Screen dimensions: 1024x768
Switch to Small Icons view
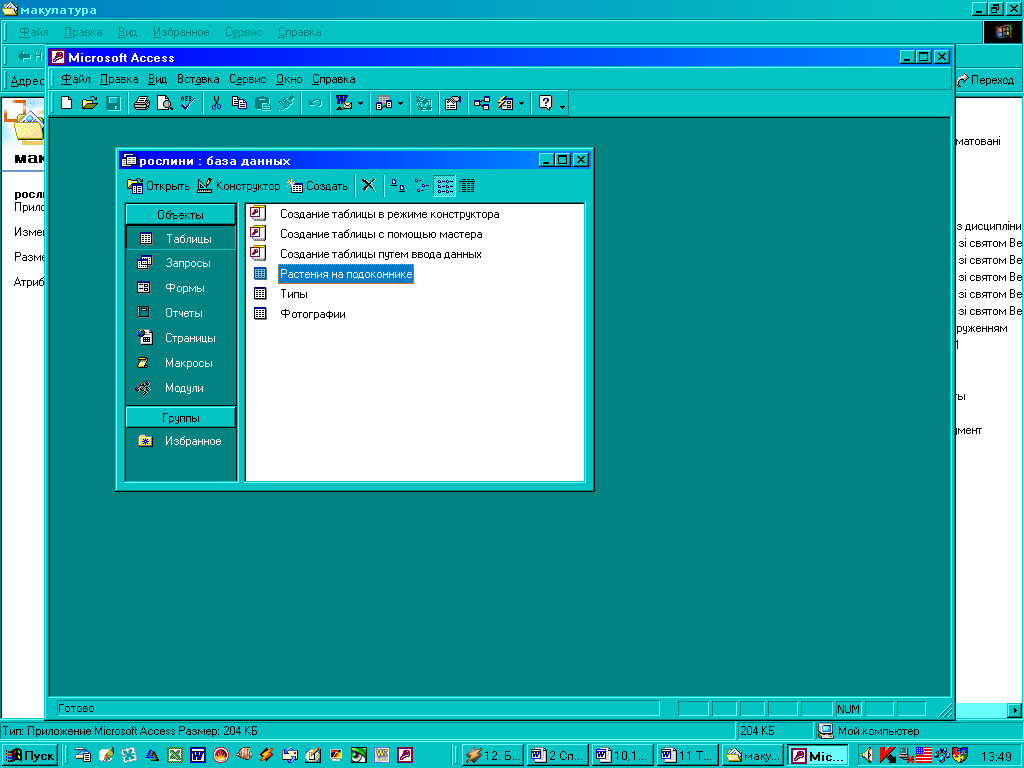tap(421, 186)
